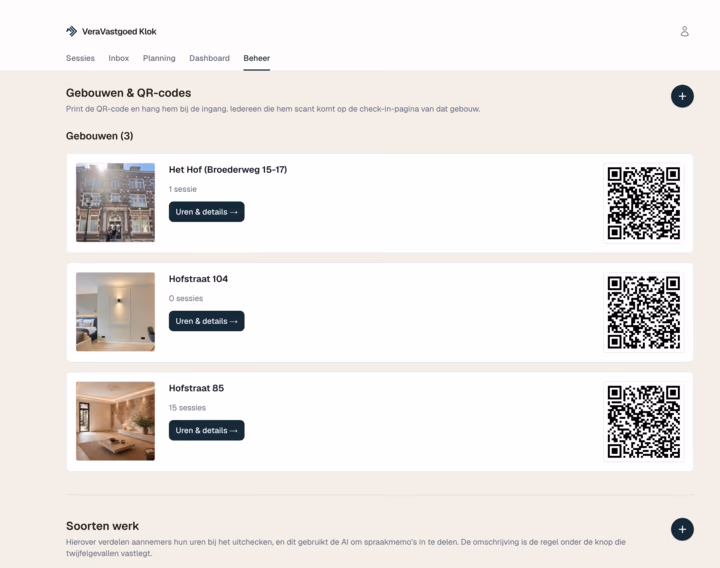Click the VeraVastgoed Klok brand name
The width and height of the screenshot is (720, 568).
click(x=119, y=31)
